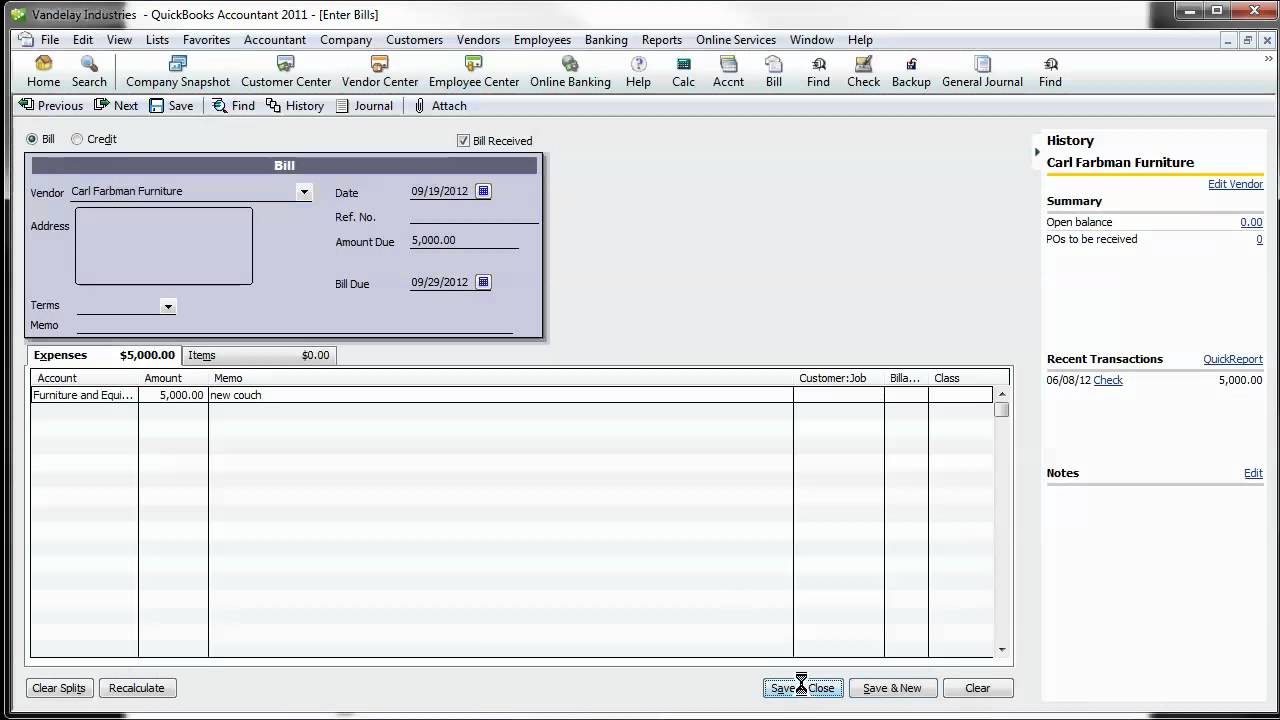This screenshot has height=720, width=1280.
Task: Select the Furniture and Equi... account cell
Action: coord(84,395)
